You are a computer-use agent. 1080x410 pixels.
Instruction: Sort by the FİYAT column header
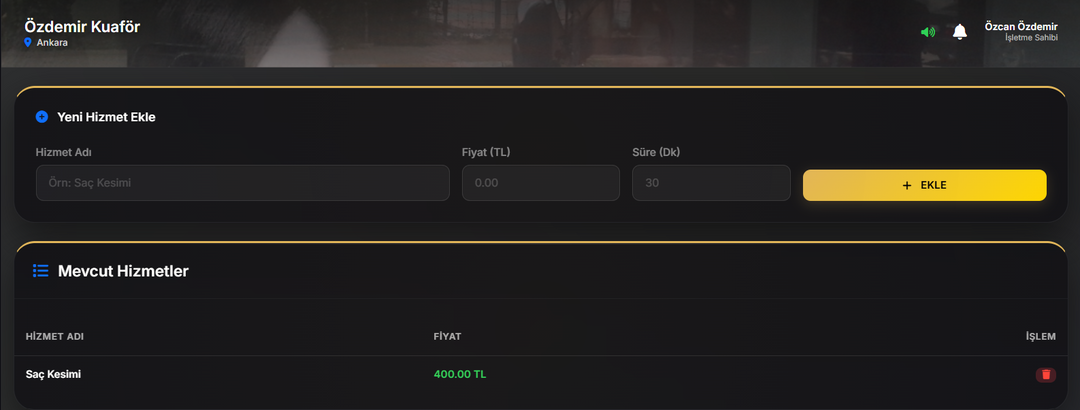pyautogui.click(x=447, y=336)
